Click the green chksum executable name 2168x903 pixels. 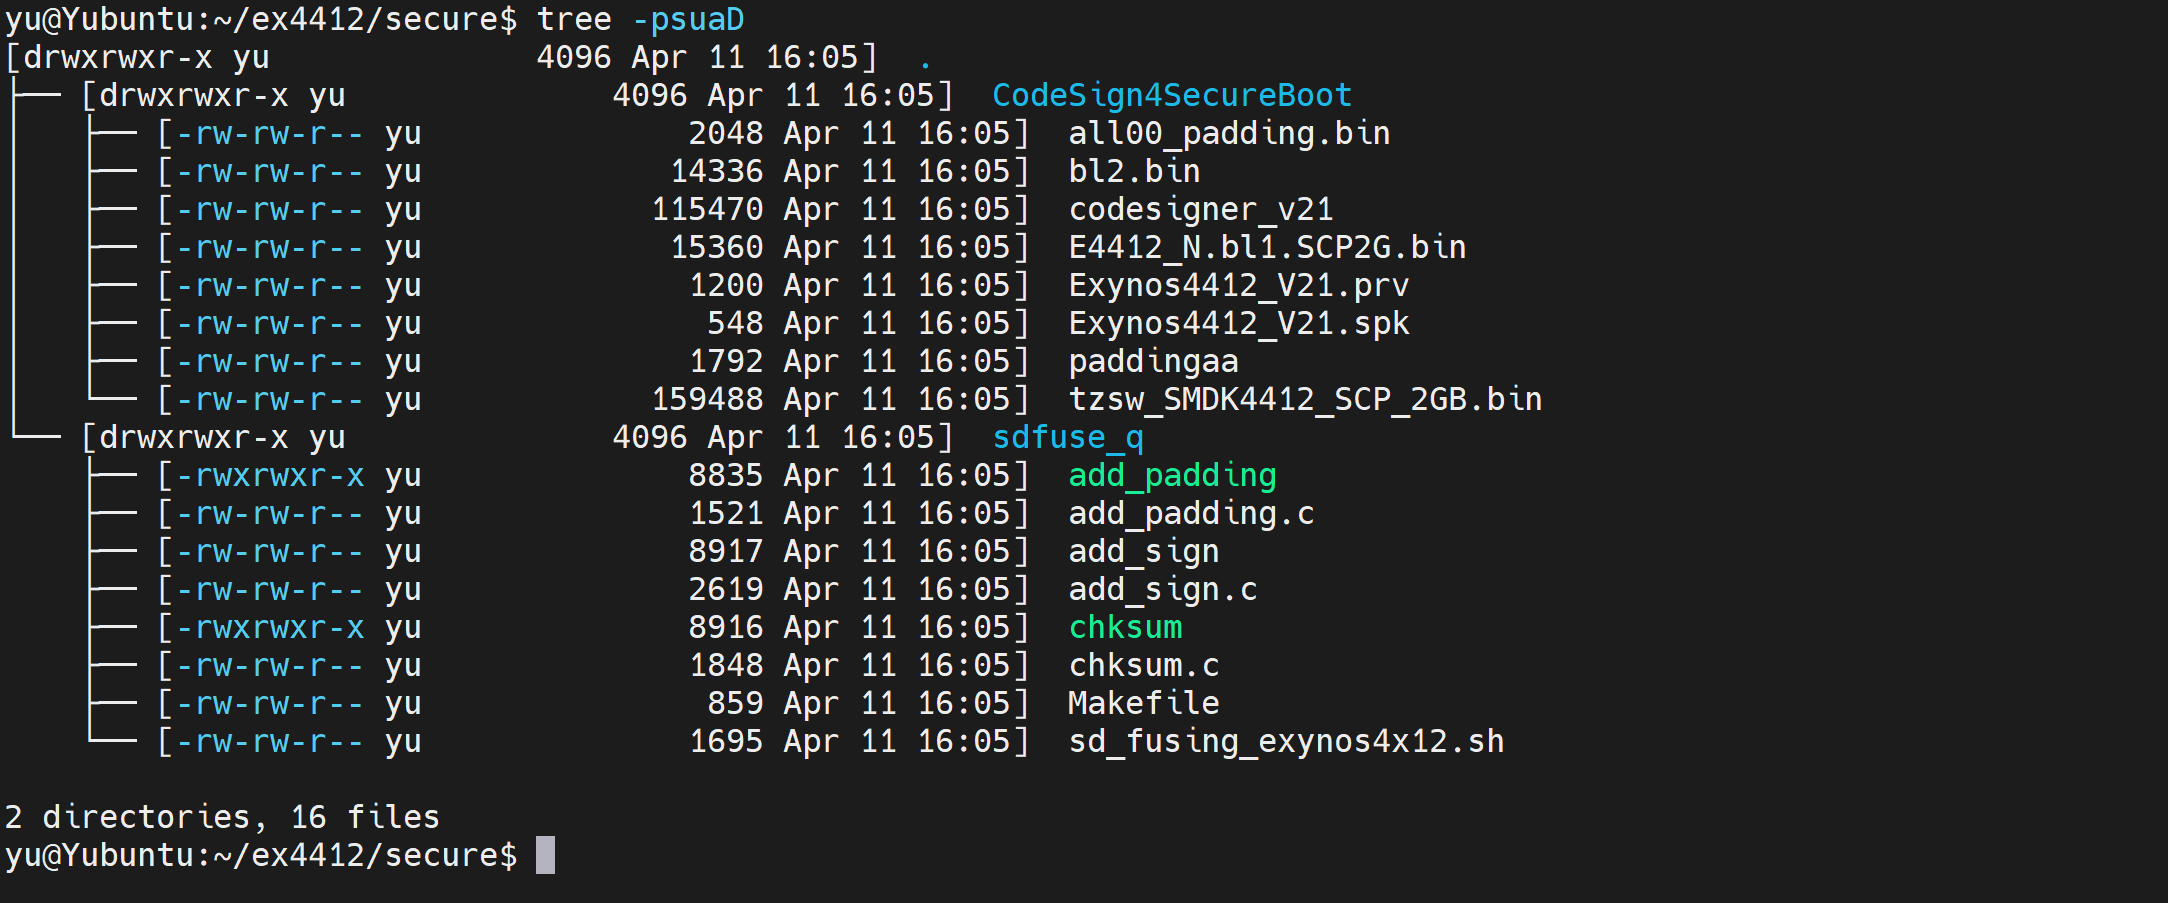[x=1125, y=628]
